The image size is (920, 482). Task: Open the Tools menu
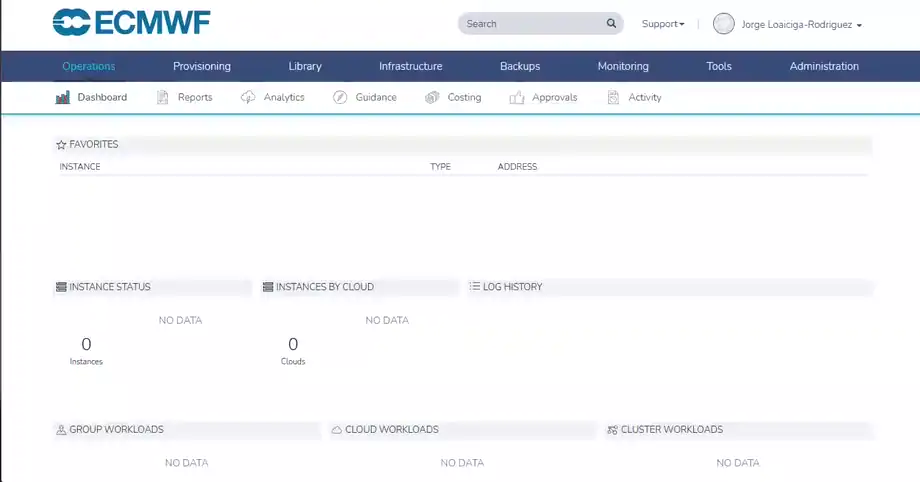click(719, 66)
